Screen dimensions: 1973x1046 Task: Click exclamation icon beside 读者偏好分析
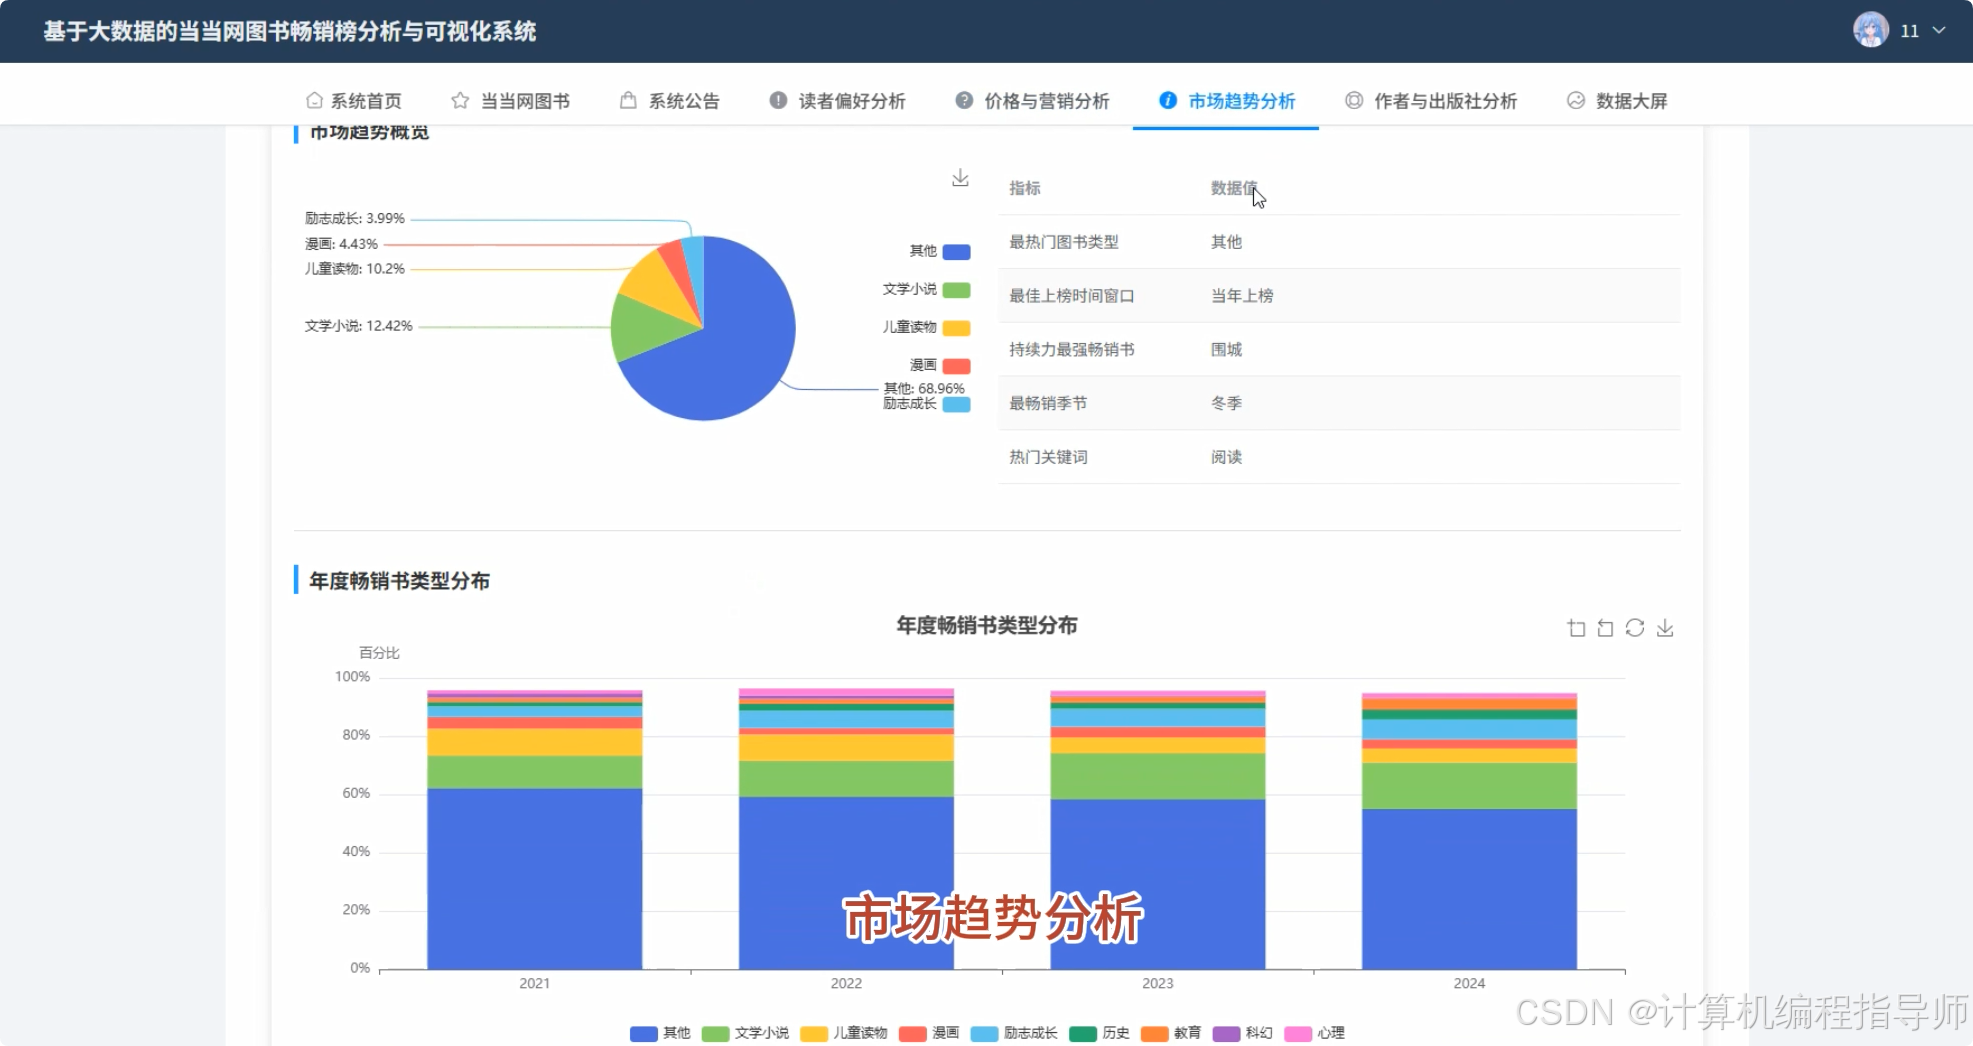tap(778, 100)
